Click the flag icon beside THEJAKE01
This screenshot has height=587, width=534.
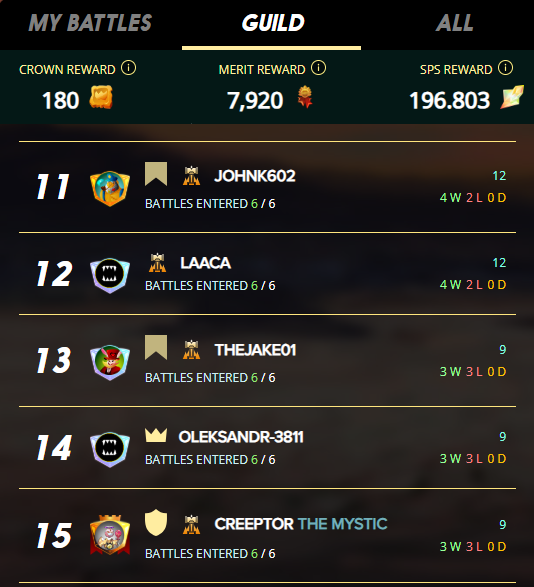tap(156, 347)
